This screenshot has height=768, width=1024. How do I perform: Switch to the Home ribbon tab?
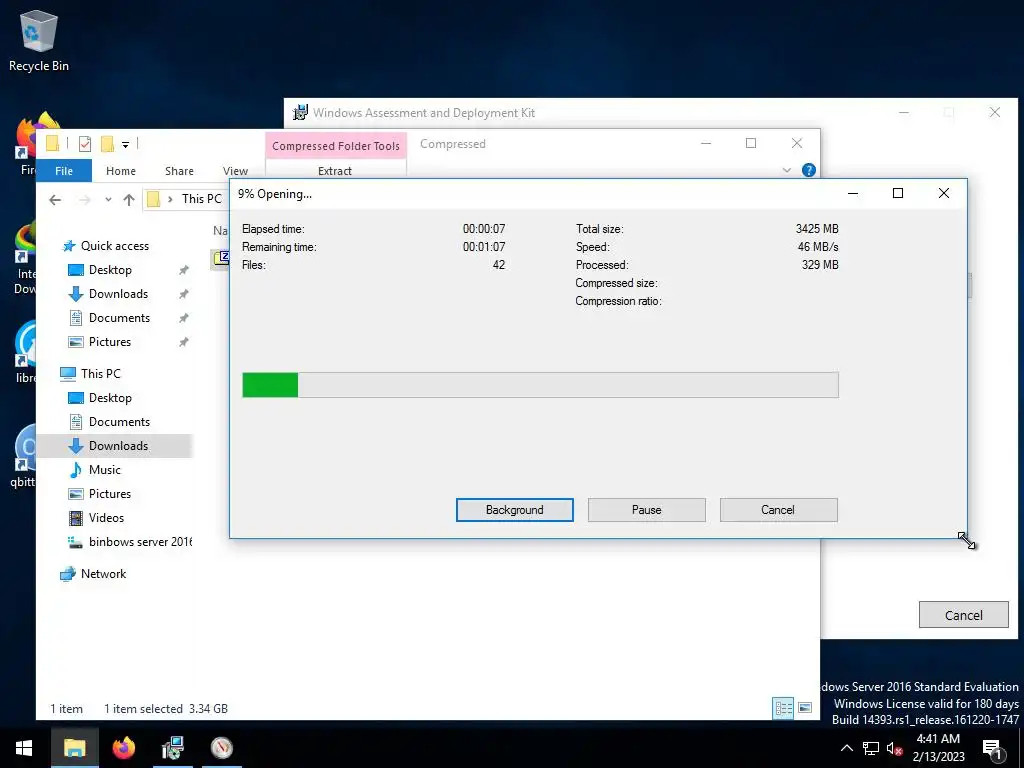121,170
